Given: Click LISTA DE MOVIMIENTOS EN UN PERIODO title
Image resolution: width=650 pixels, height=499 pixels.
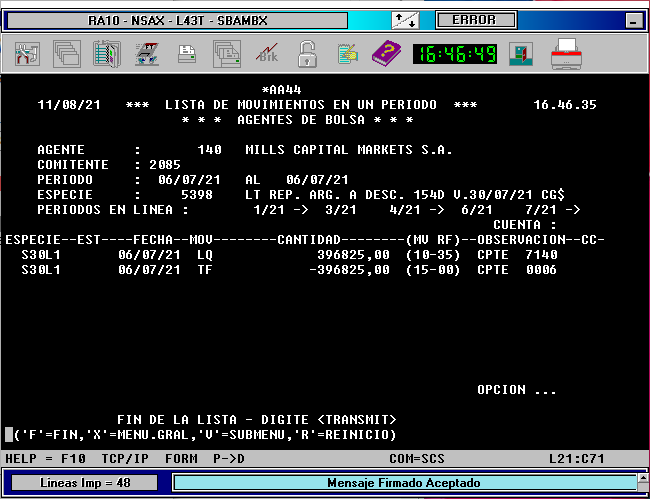Looking at the screenshot, I should (x=301, y=105).
